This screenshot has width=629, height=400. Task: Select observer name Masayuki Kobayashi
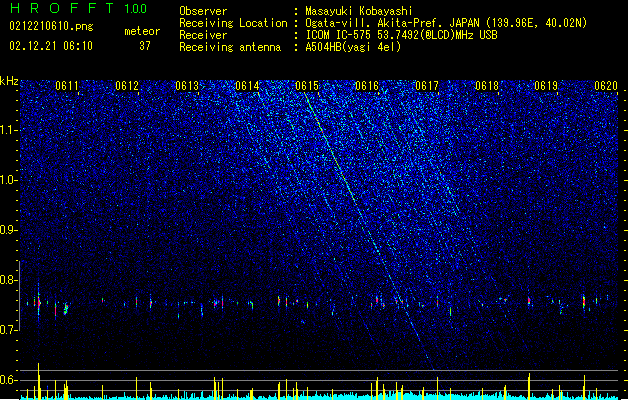pyautogui.click(x=359, y=11)
